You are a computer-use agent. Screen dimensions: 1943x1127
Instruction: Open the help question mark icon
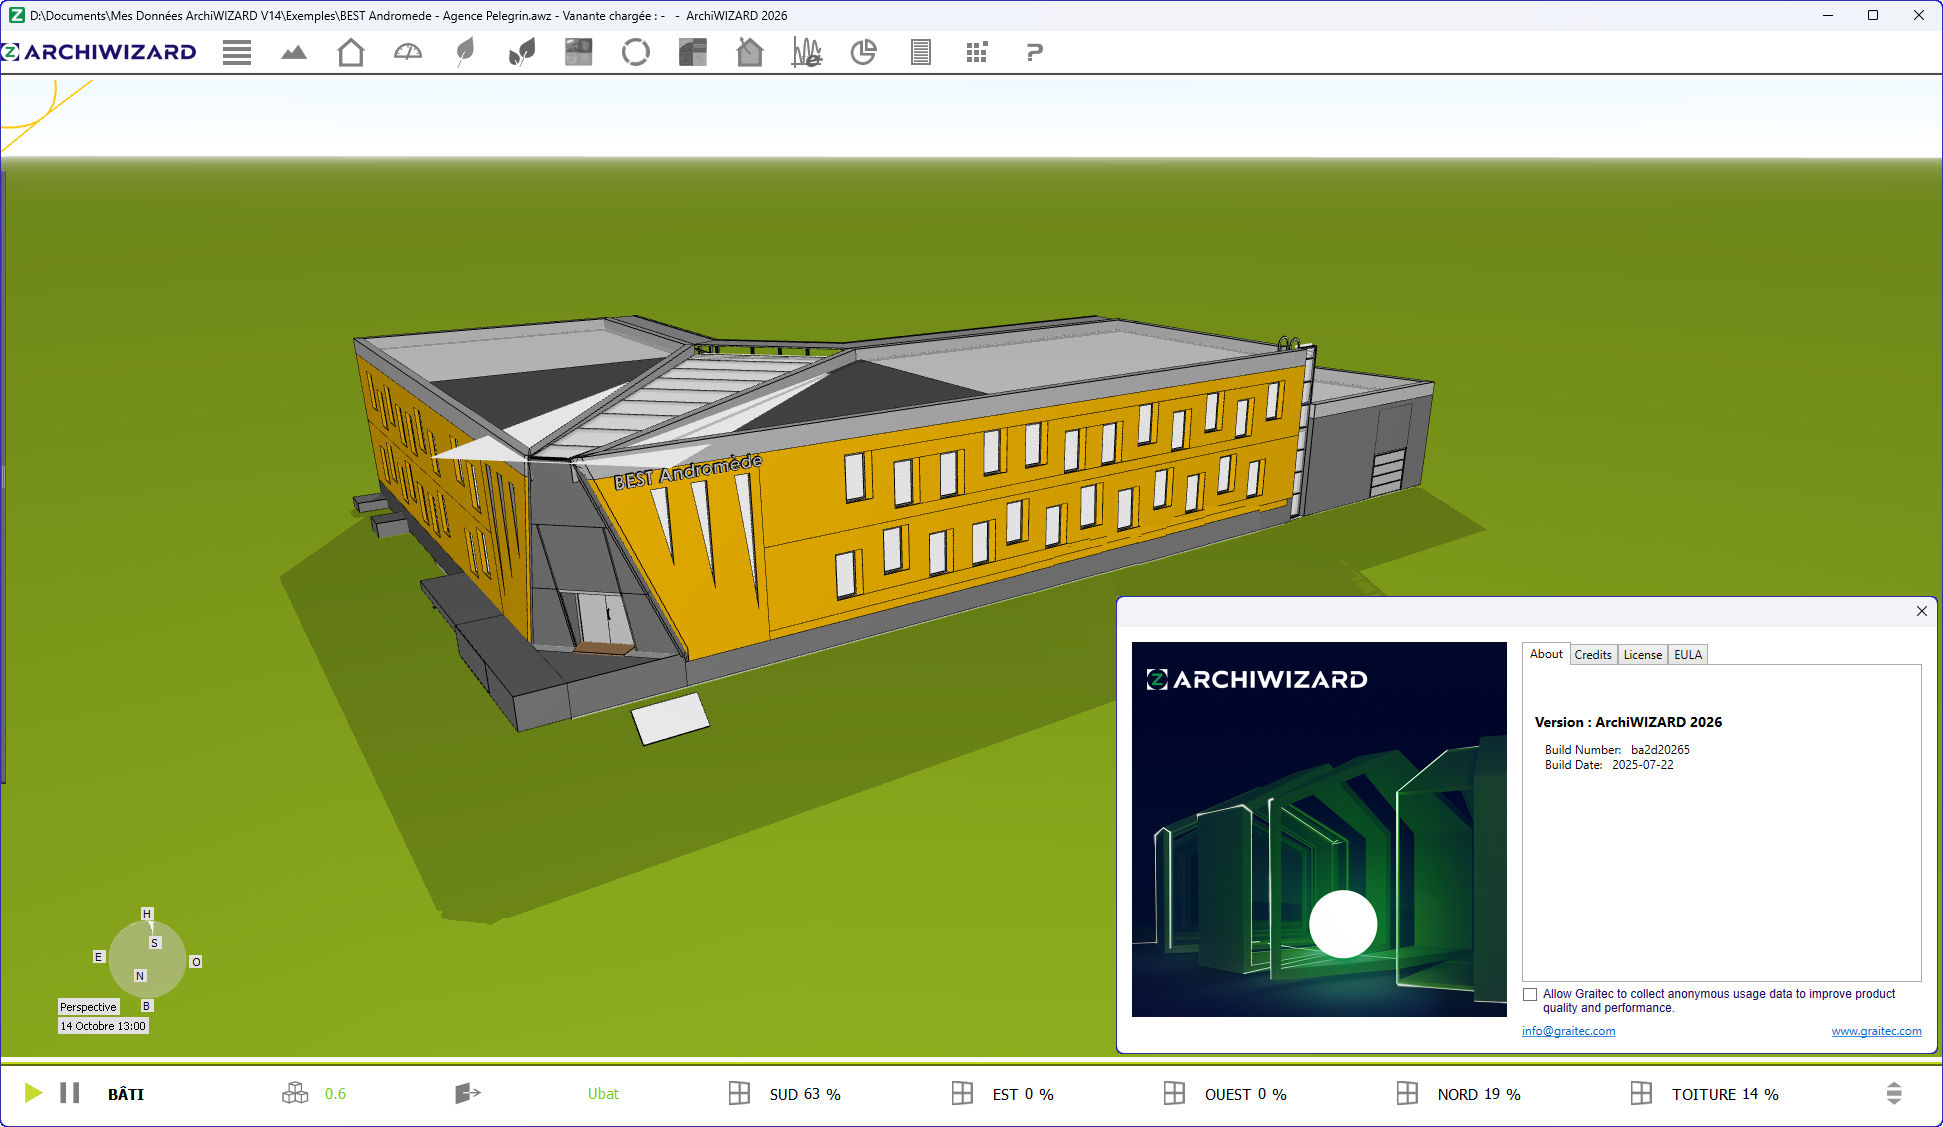coord(1034,52)
